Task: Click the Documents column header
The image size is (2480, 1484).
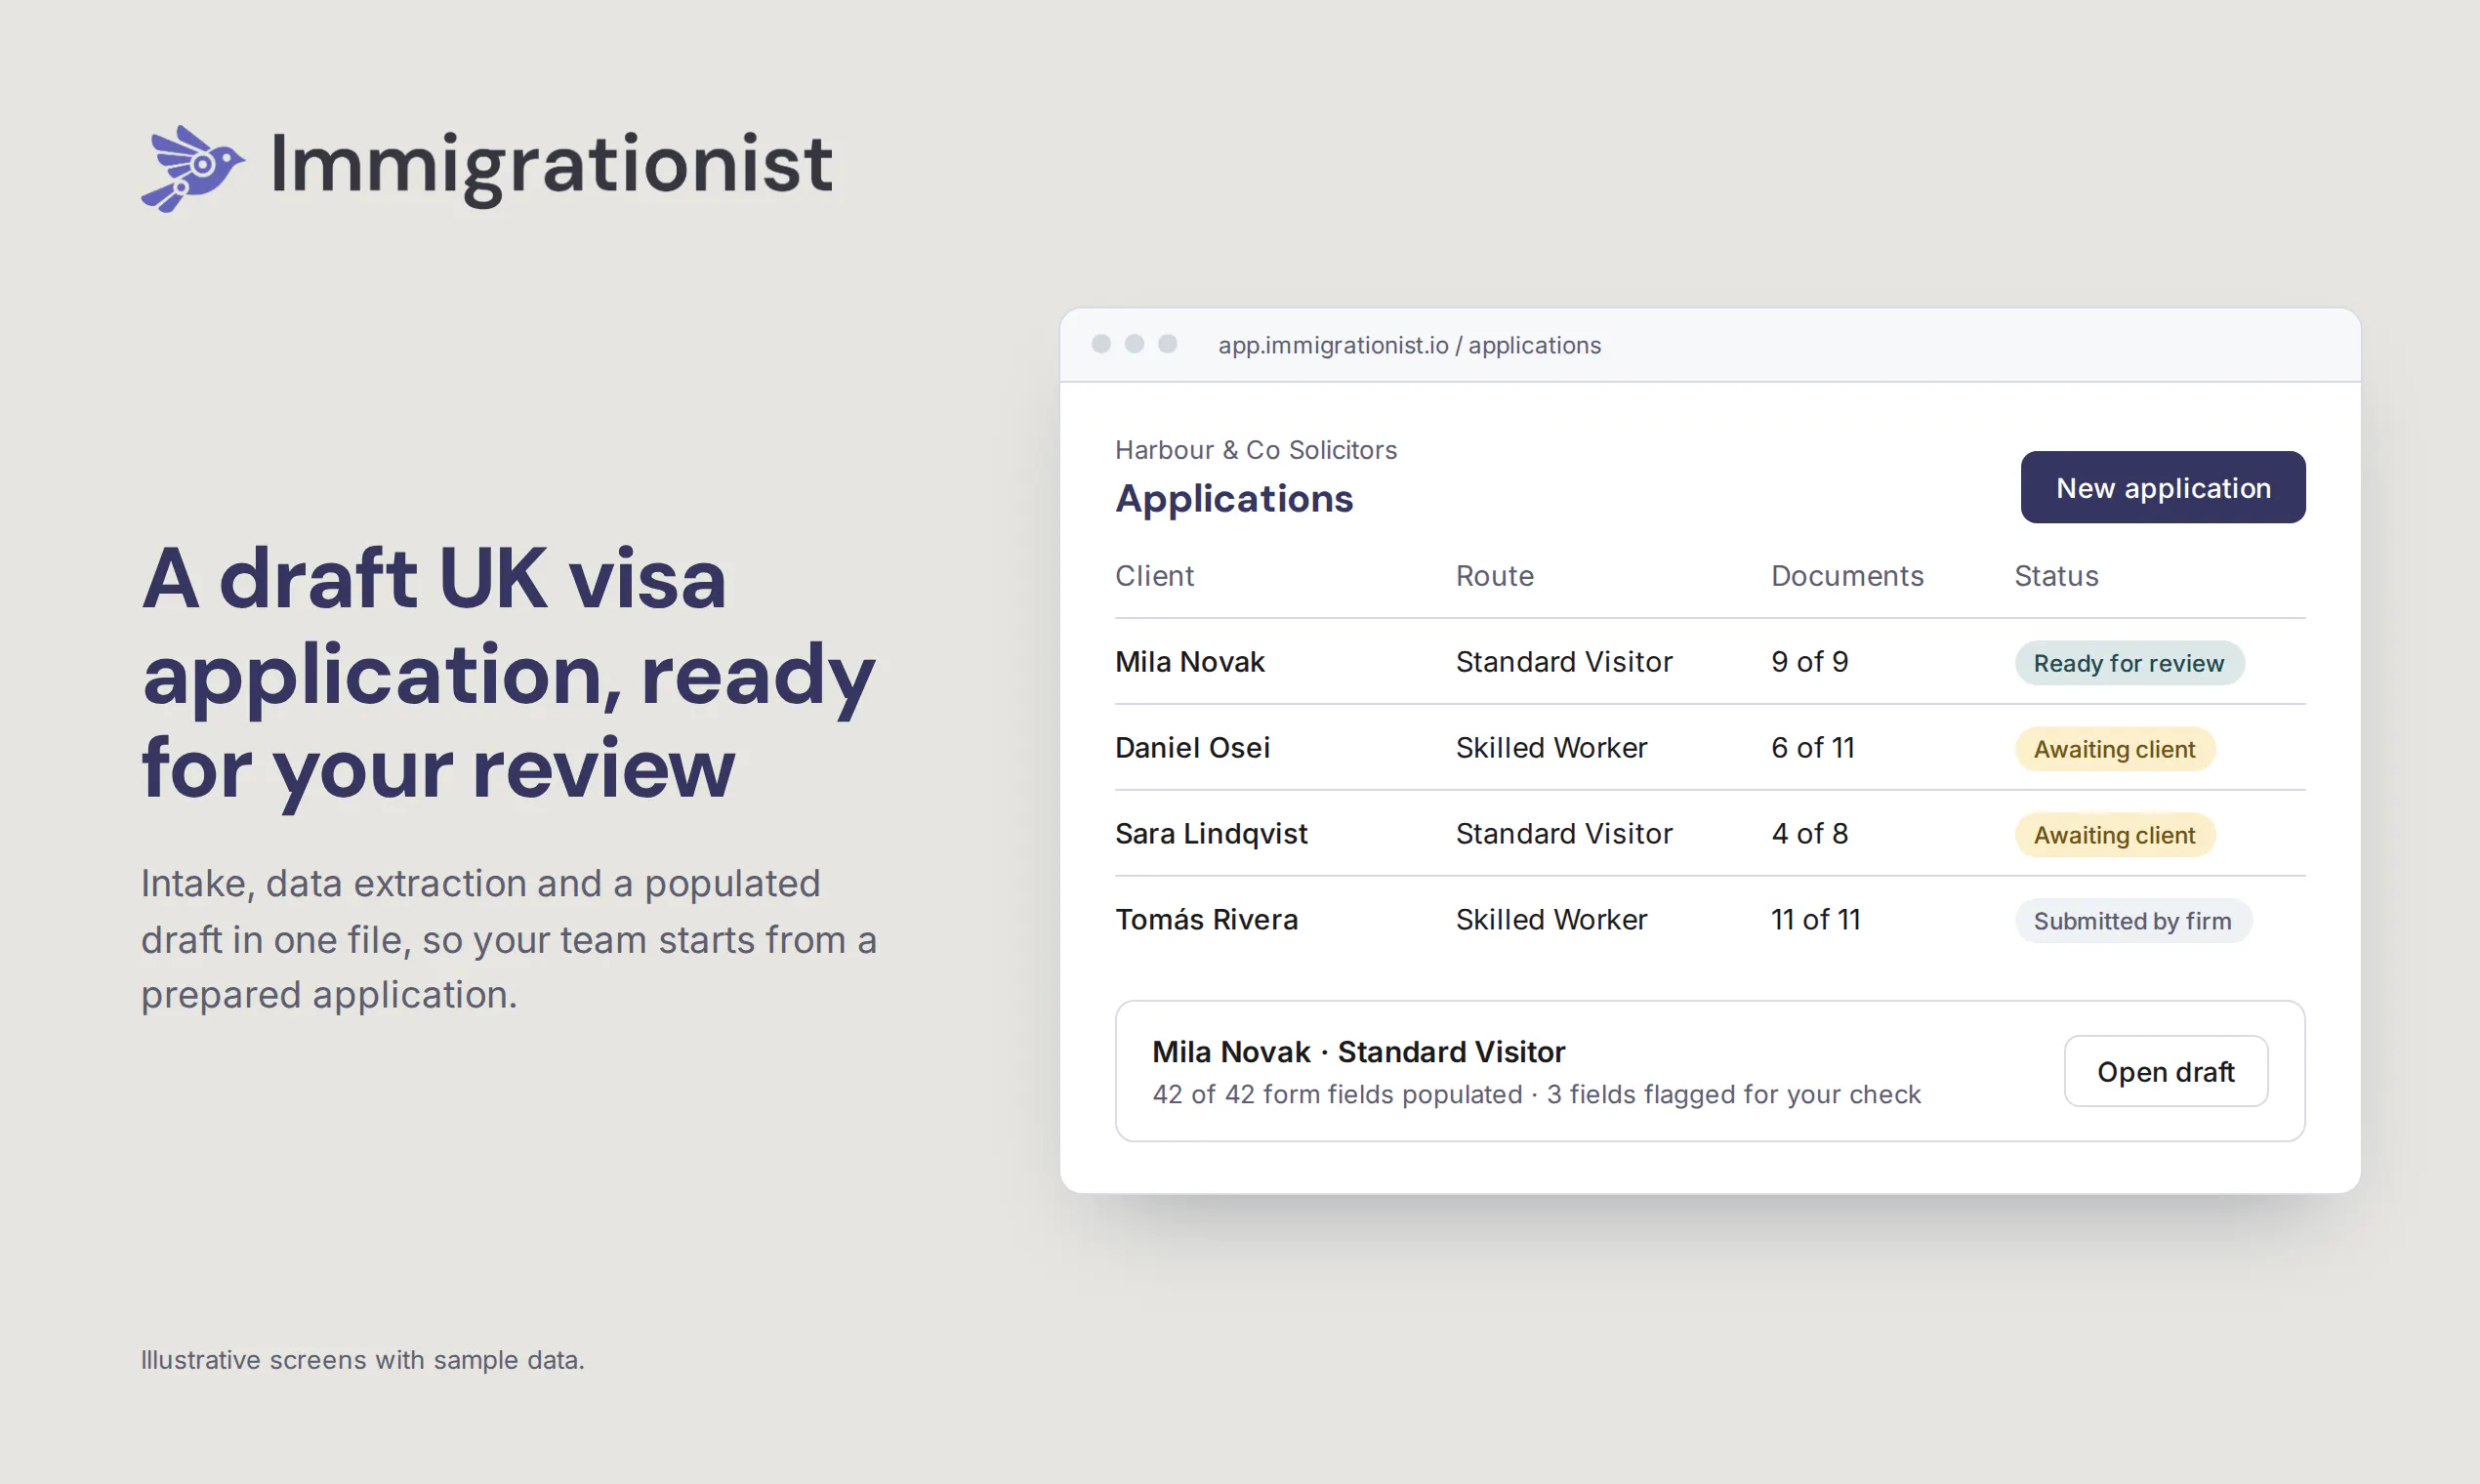Action: point(1846,575)
